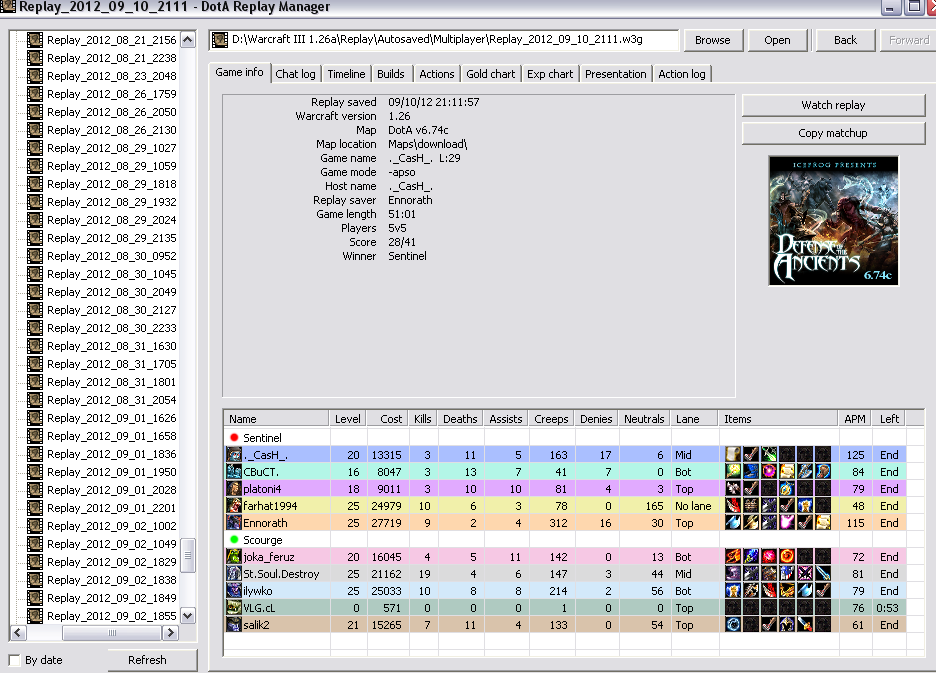The image size is (936, 673).
Task: Select hero icon of farhat1994
Action: coord(234,506)
